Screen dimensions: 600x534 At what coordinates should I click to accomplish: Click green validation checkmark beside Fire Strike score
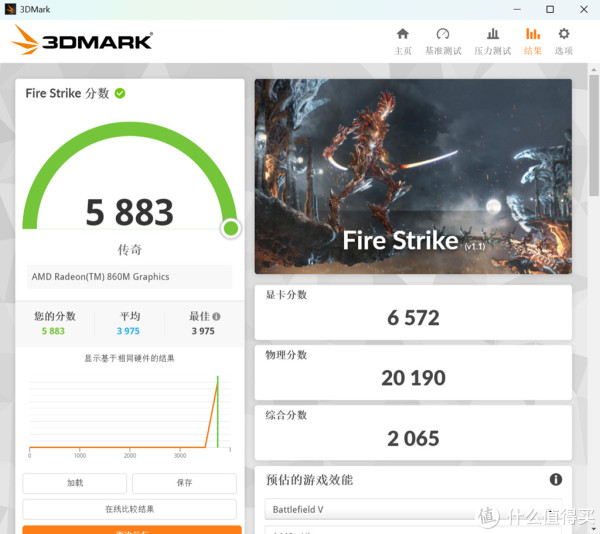point(120,93)
